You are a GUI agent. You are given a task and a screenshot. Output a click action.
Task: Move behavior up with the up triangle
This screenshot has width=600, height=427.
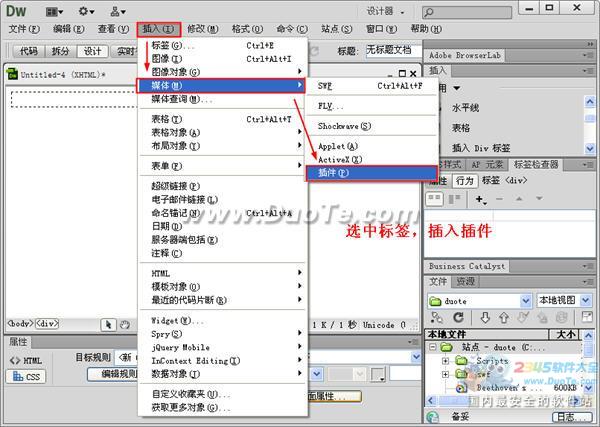pyautogui.click(x=519, y=199)
